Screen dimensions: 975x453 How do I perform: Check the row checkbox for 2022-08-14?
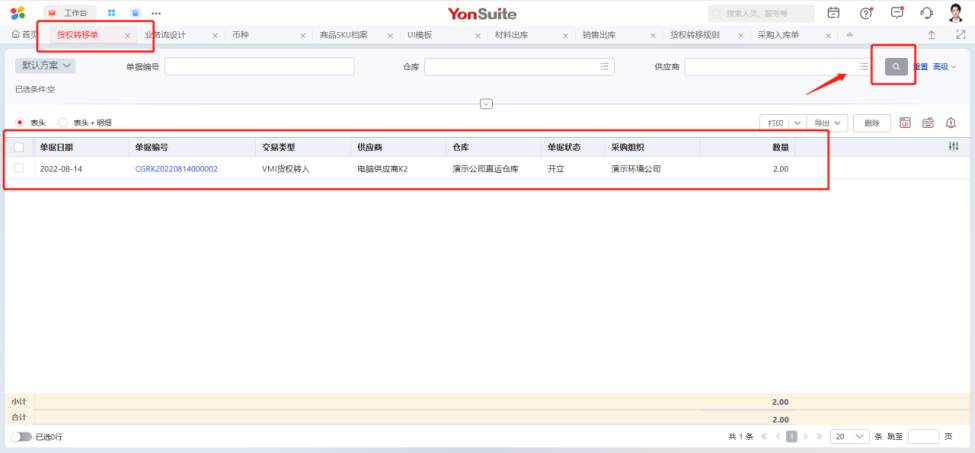(x=19, y=168)
